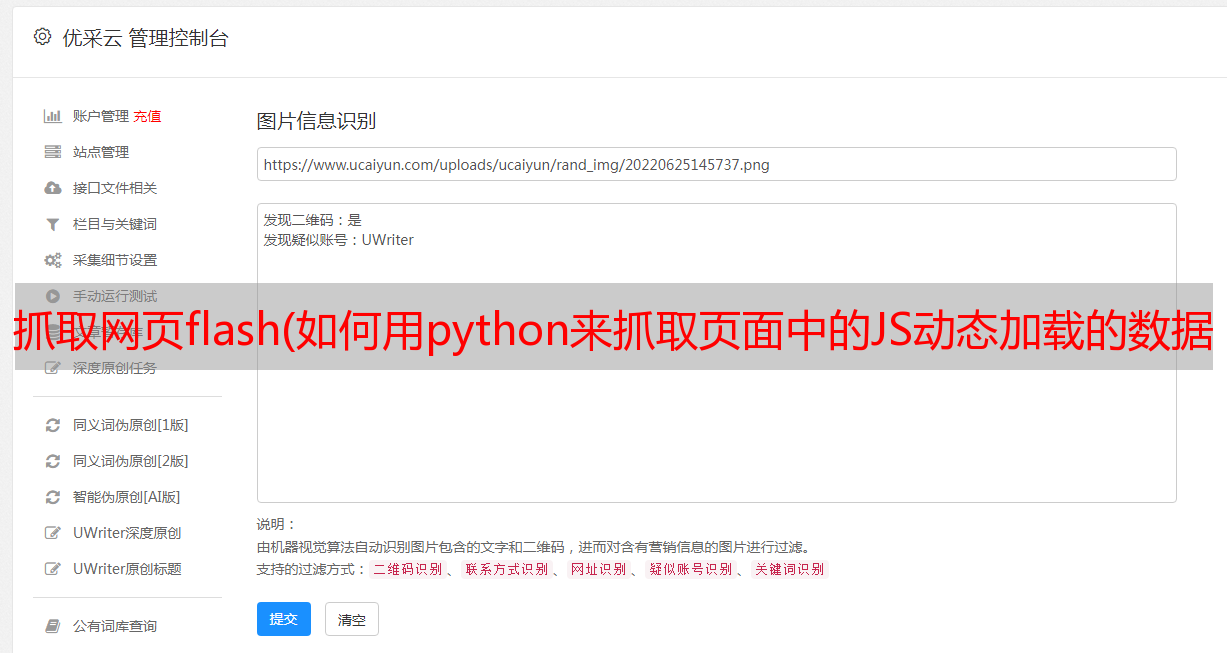Image resolution: width=1227 pixels, height=653 pixels.
Task: Open 账户管理 in the sidebar
Action: tap(100, 116)
